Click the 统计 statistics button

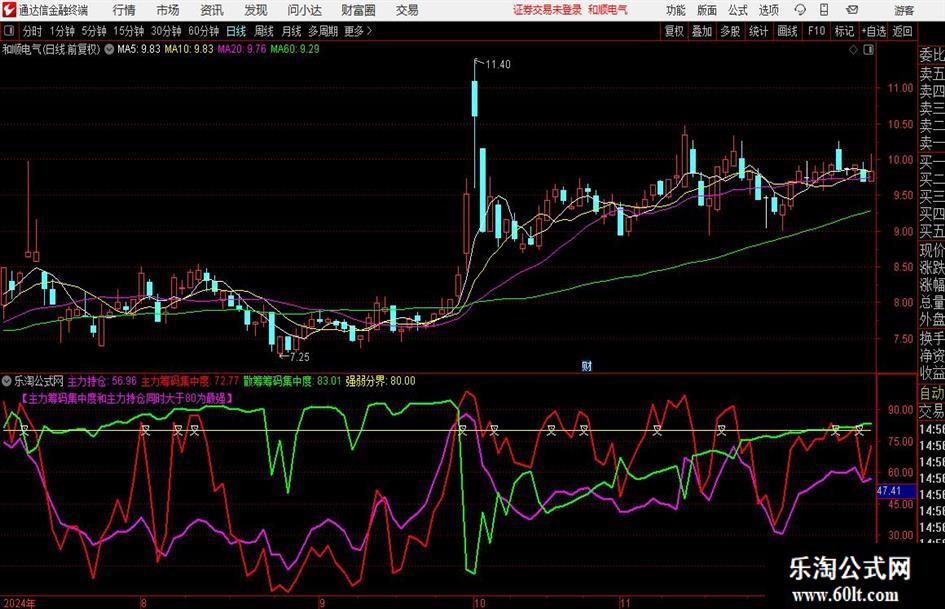point(758,31)
